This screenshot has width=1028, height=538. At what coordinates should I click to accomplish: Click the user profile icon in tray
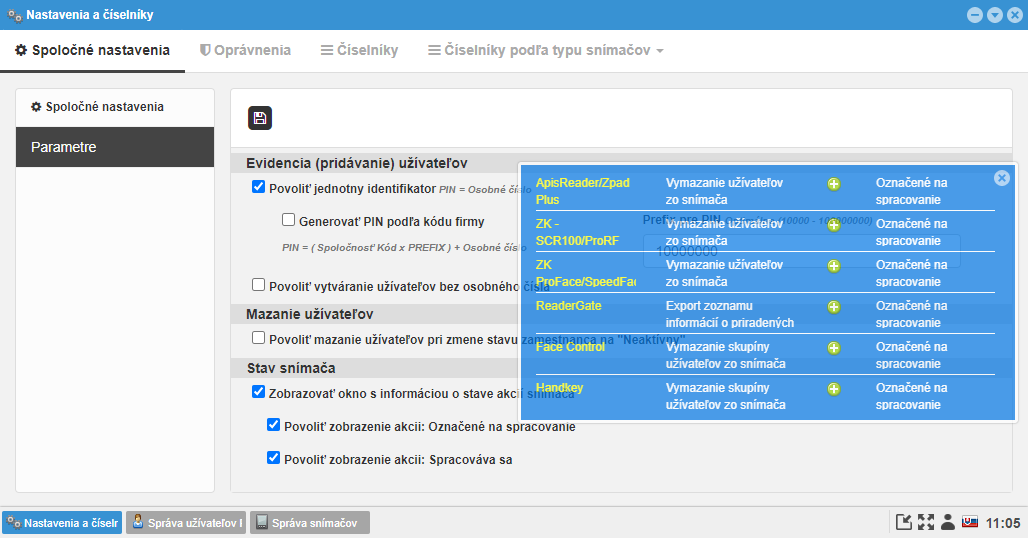click(x=947, y=522)
